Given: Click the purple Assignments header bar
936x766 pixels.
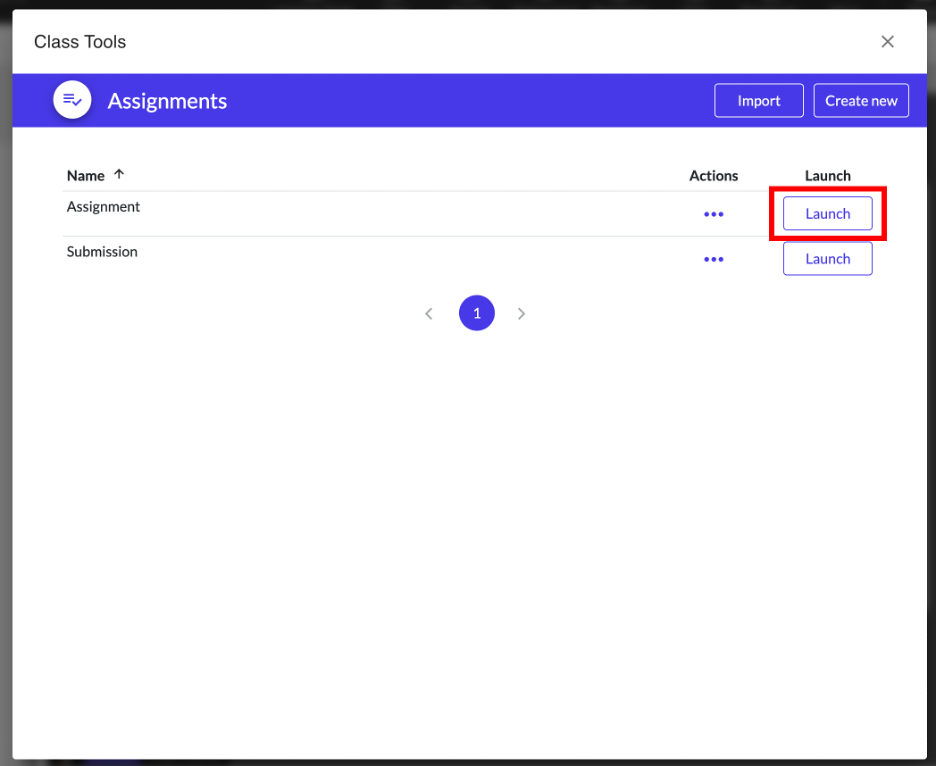Looking at the screenshot, I should click(x=450, y=101).
